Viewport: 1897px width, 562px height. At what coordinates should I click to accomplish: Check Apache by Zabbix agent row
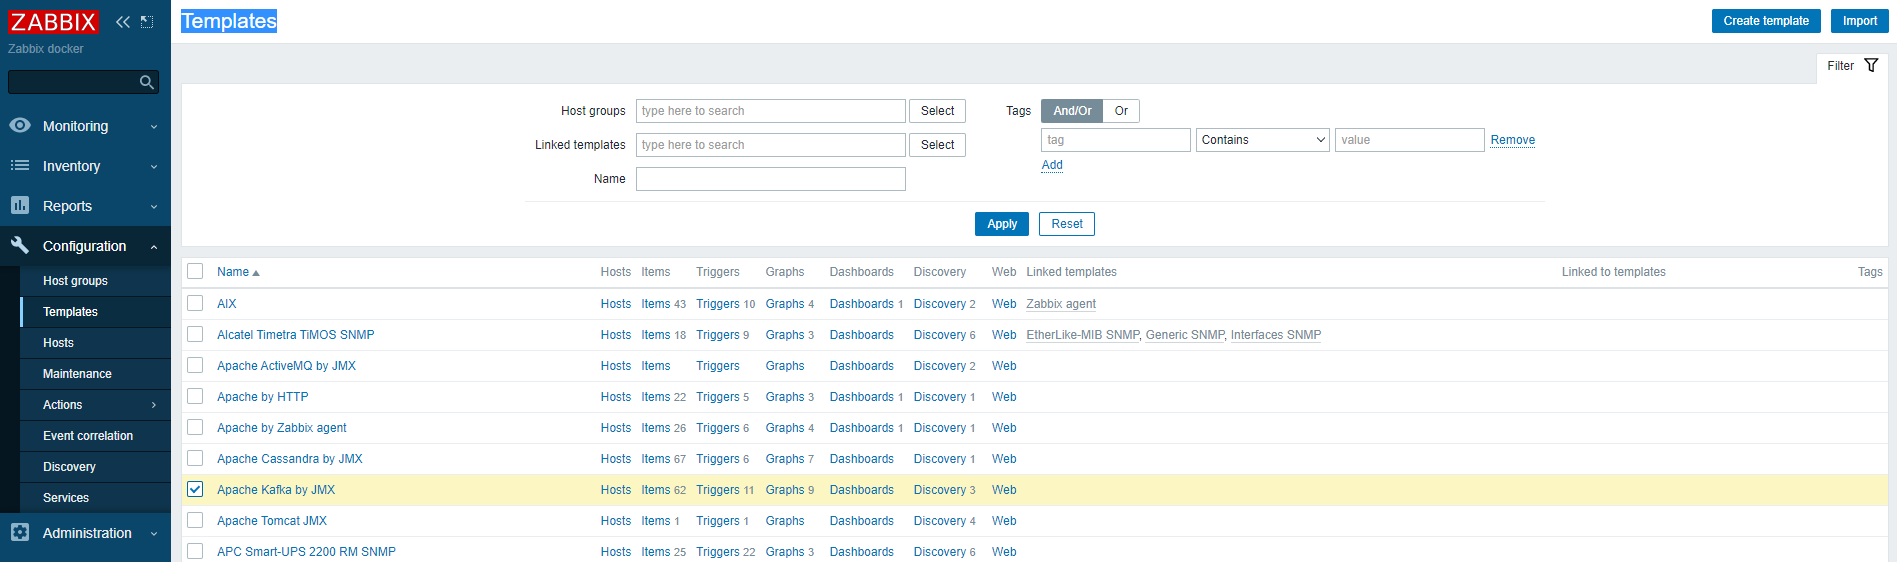(195, 427)
